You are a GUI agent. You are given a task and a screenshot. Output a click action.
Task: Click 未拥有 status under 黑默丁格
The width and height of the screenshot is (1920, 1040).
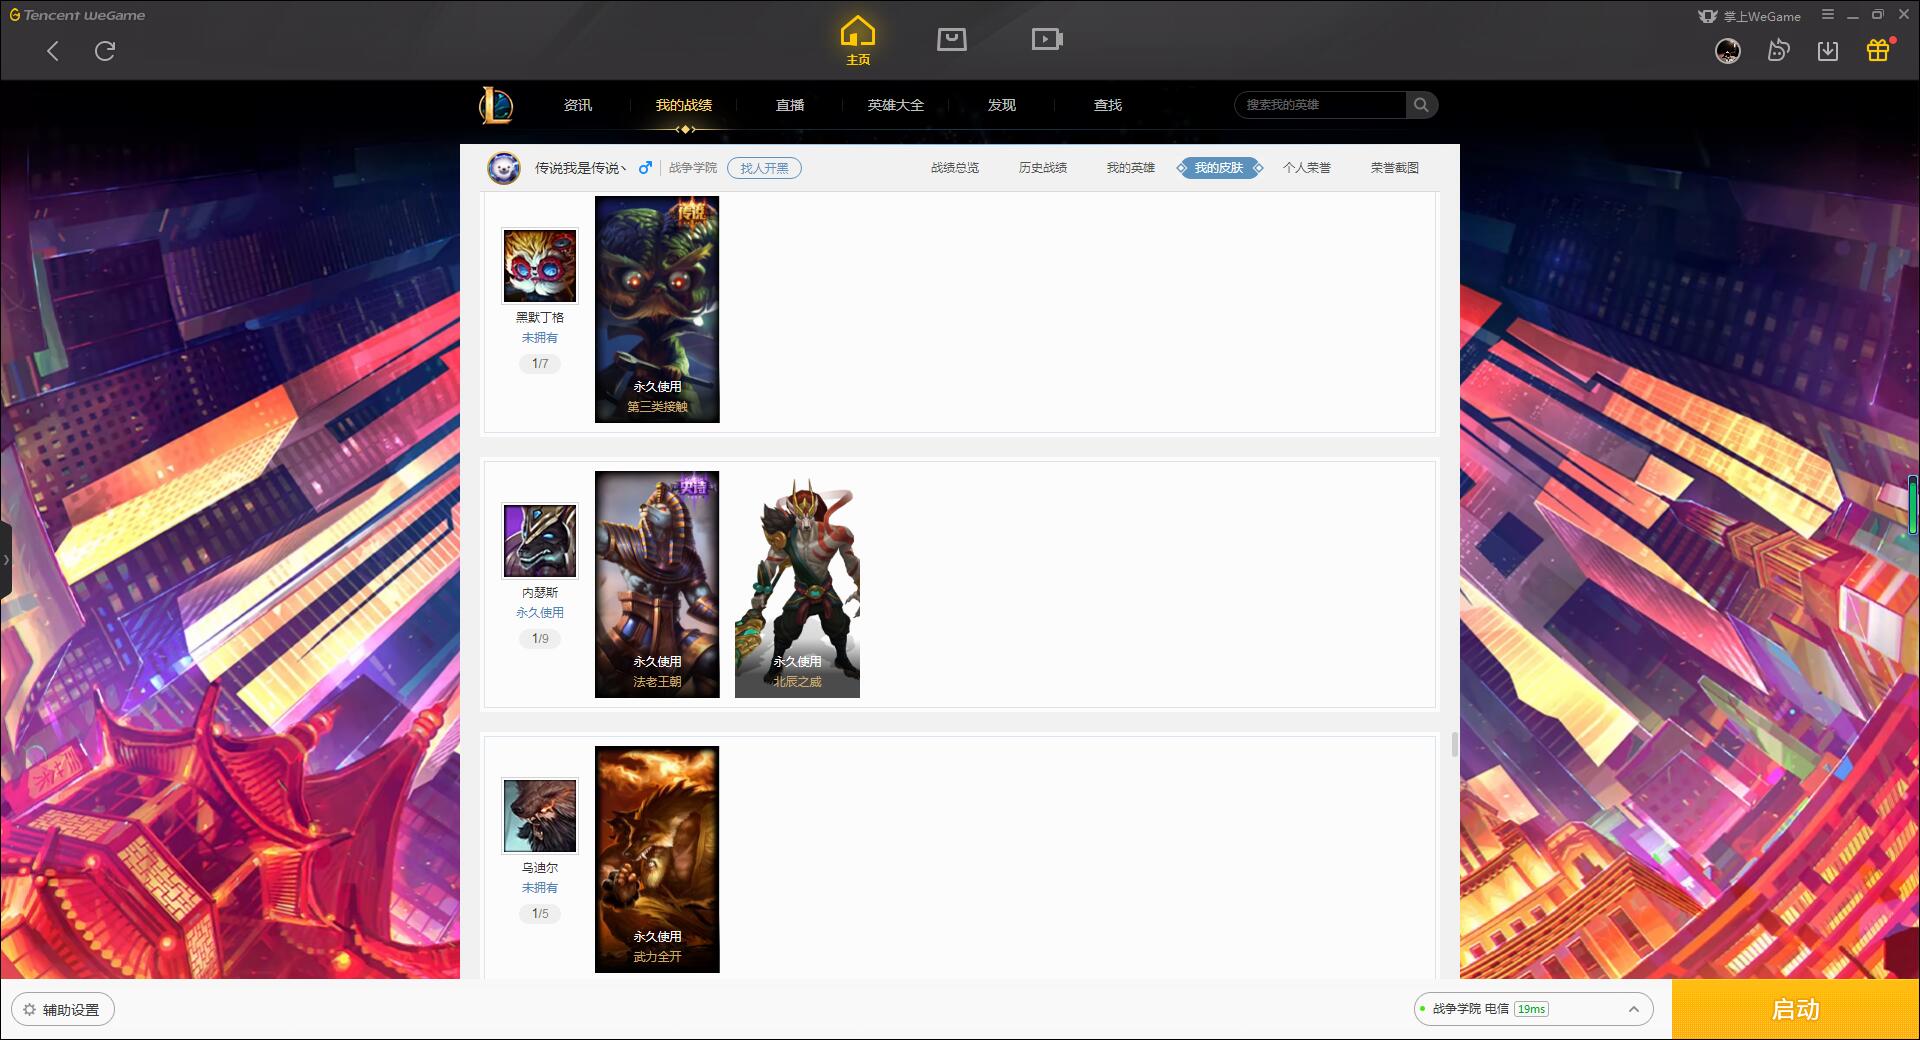pos(540,338)
